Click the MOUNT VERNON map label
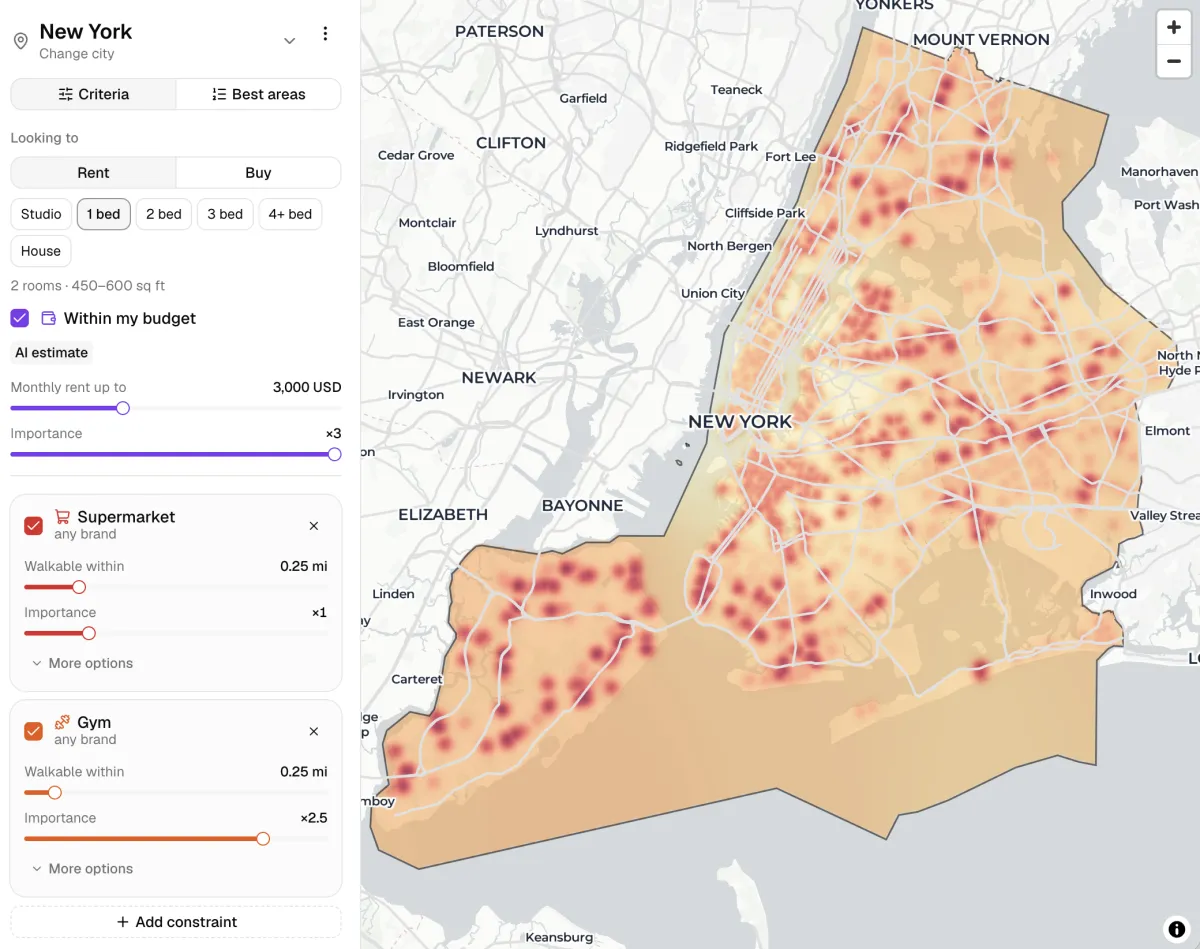1200x949 pixels. point(981,40)
